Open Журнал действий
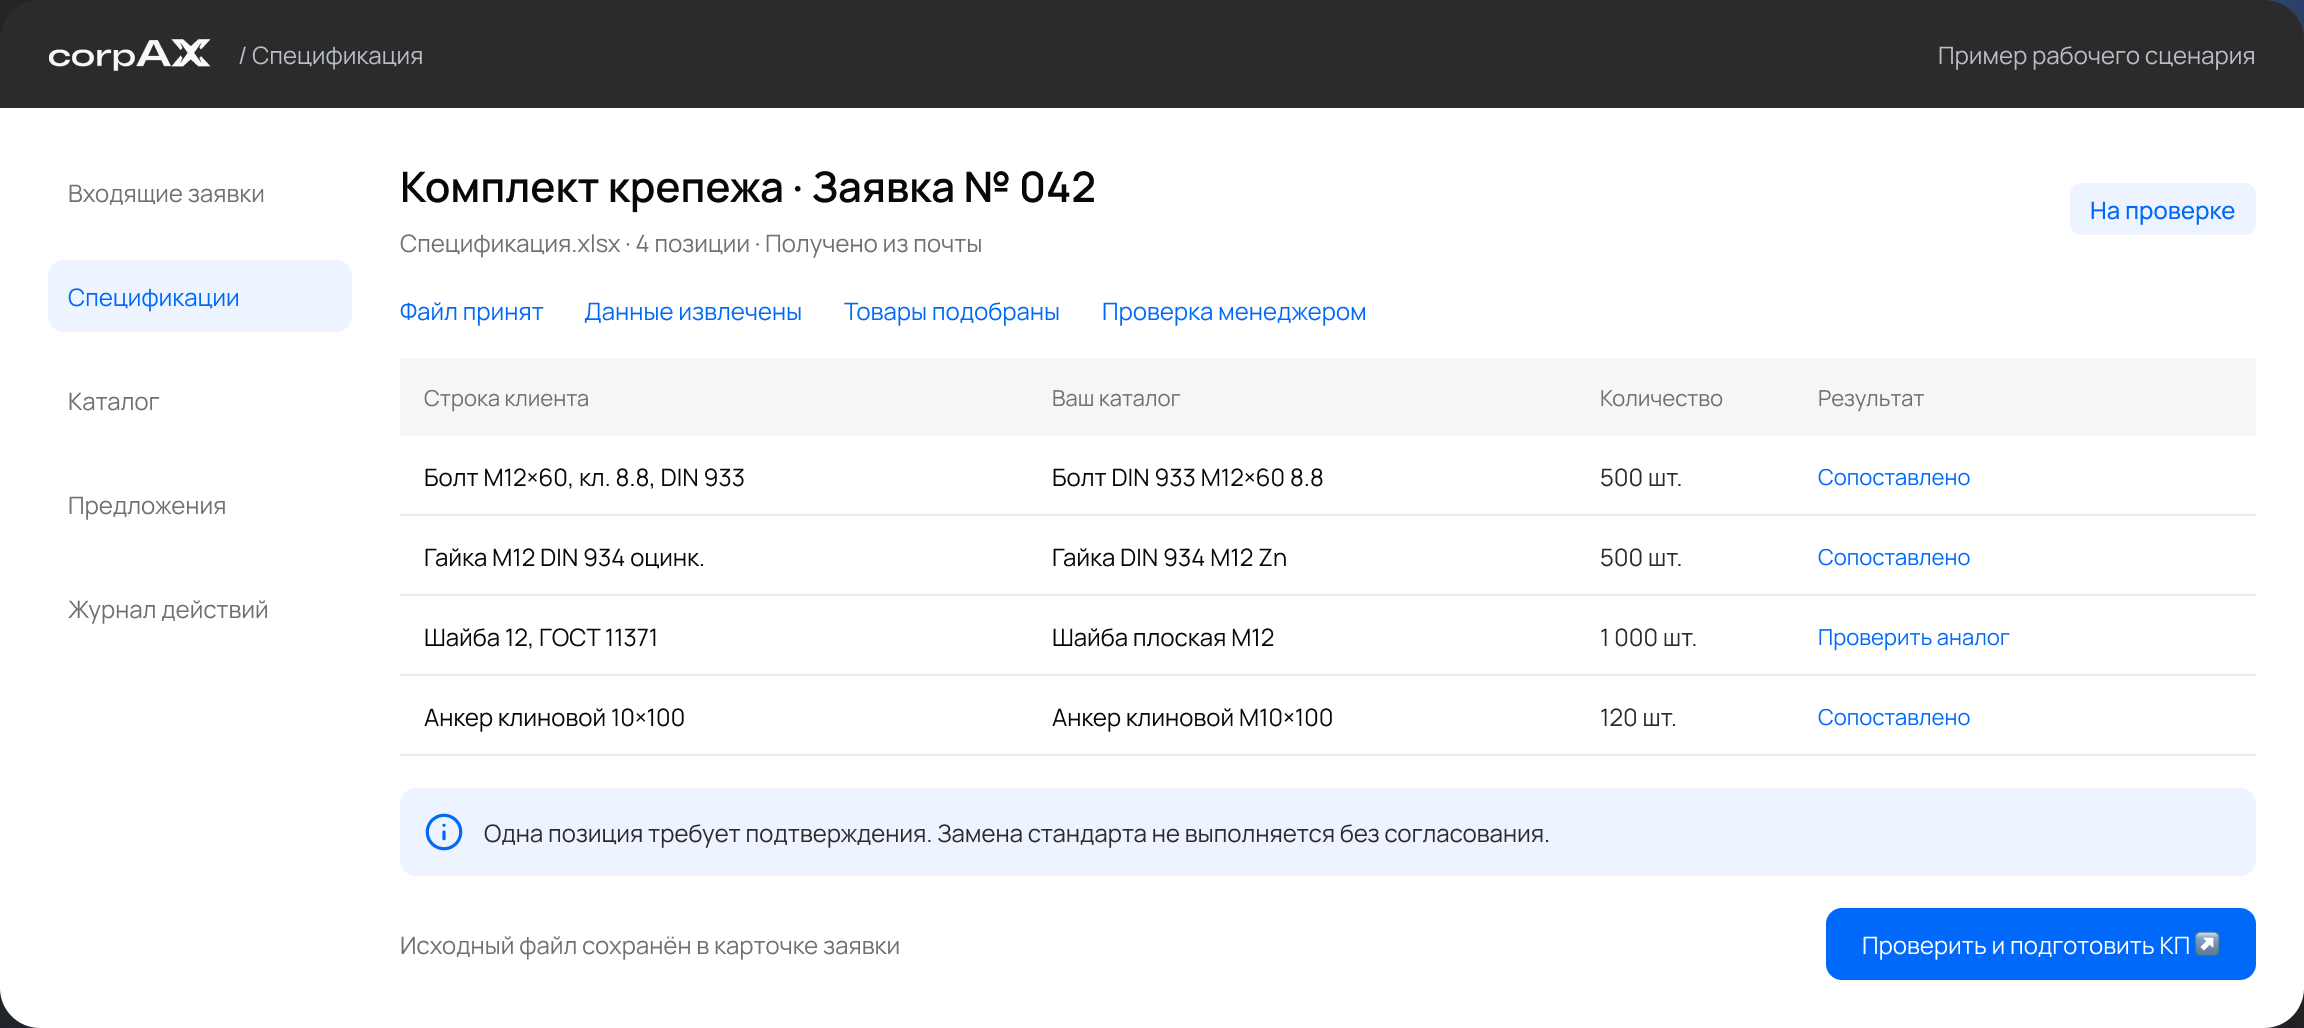Viewport: 2304px width, 1028px height. click(x=168, y=610)
